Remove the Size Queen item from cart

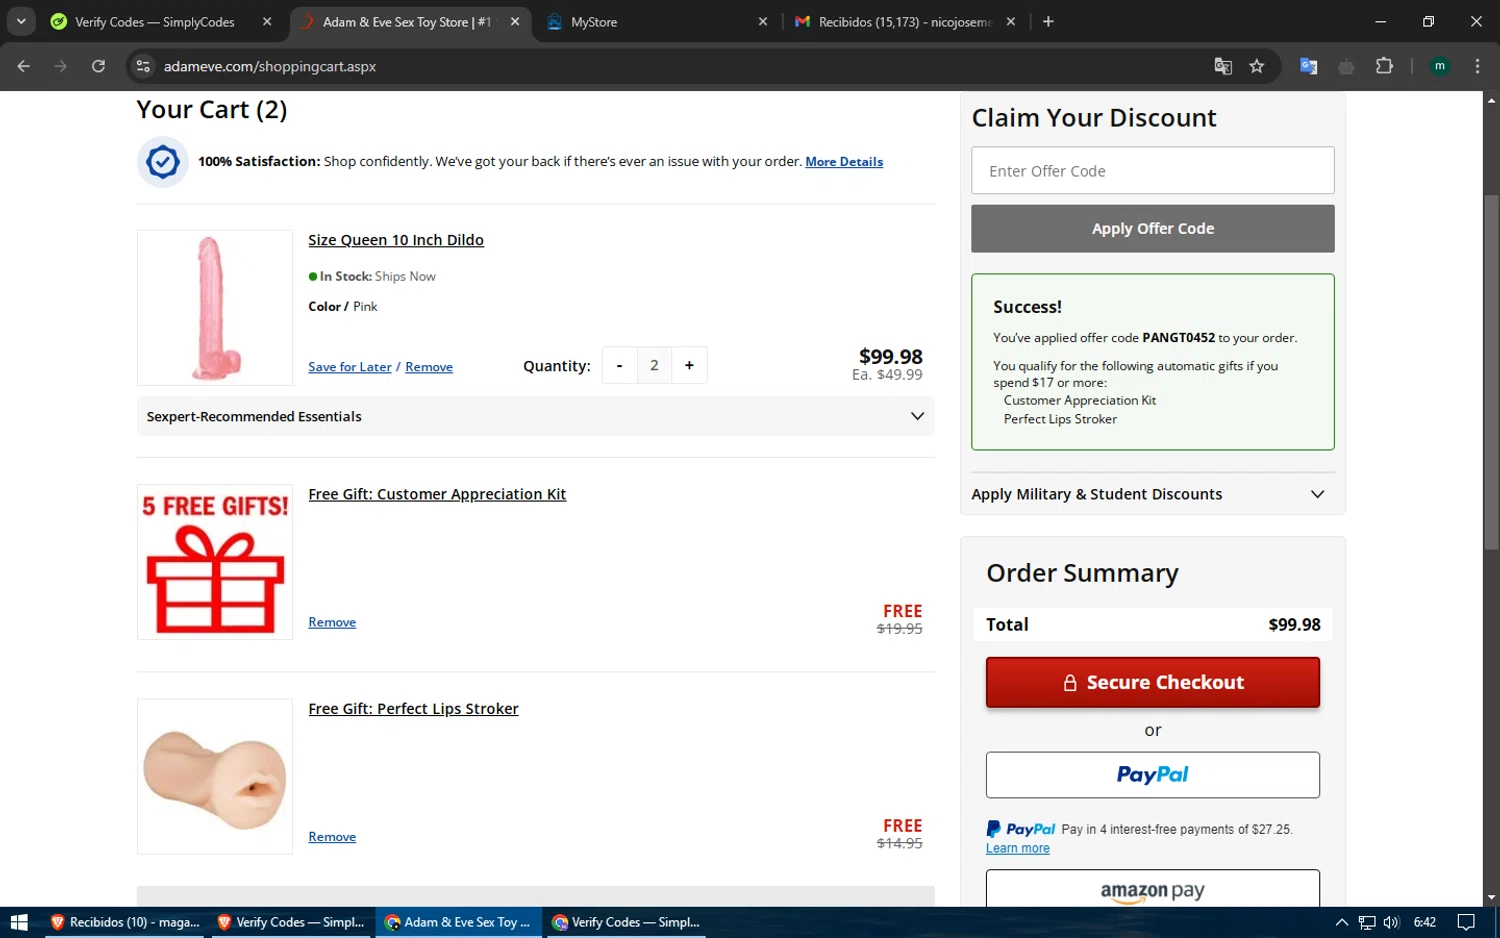coord(429,367)
